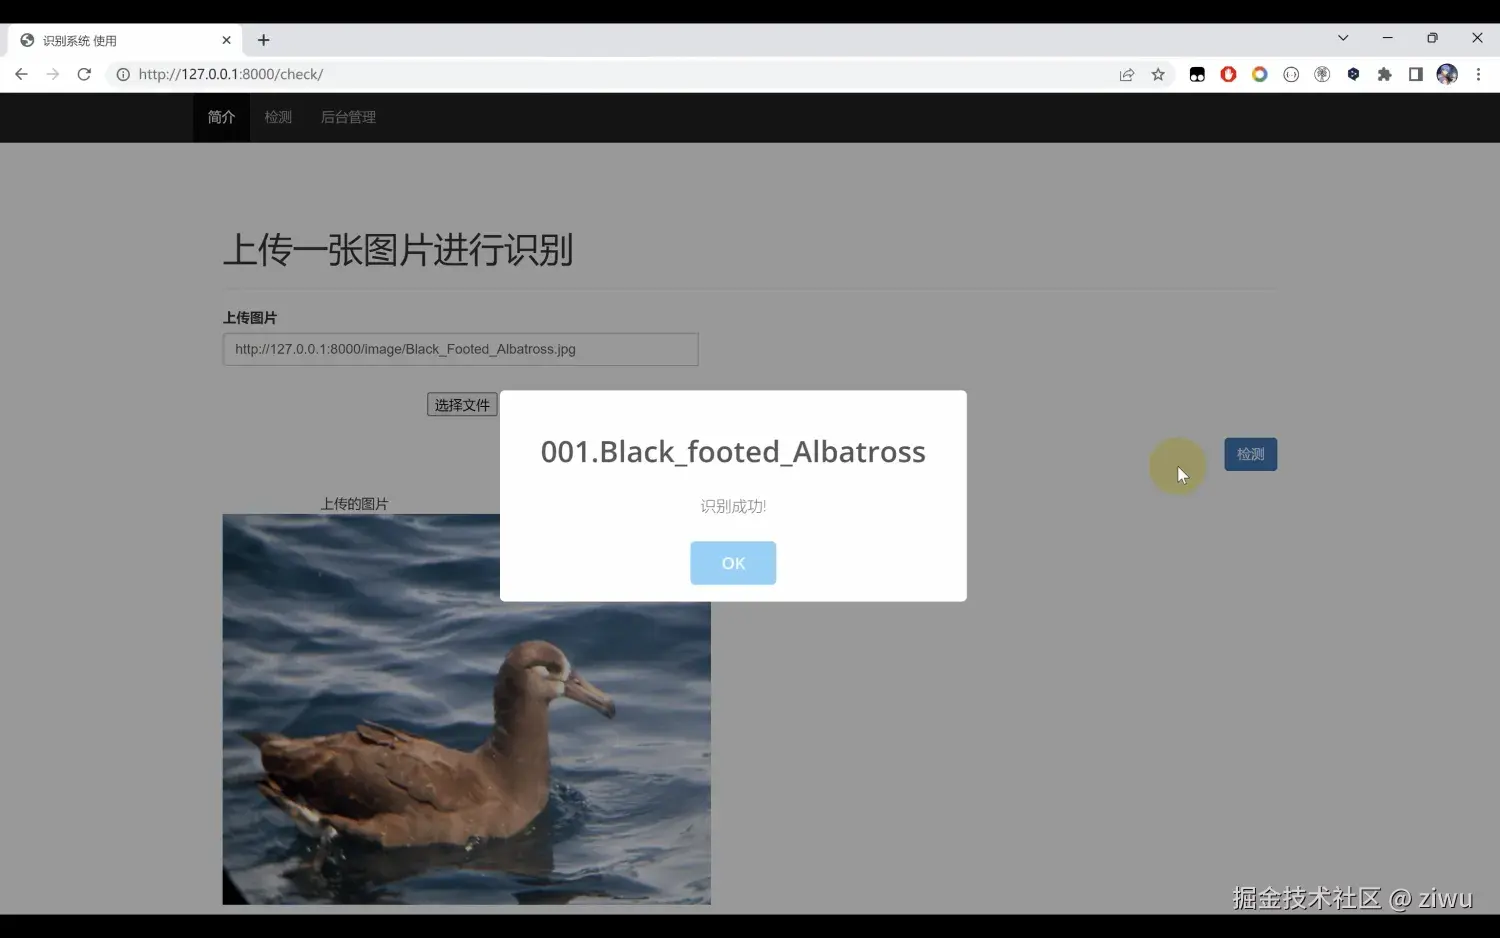Click the share icon in the address bar

[1127, 74]
